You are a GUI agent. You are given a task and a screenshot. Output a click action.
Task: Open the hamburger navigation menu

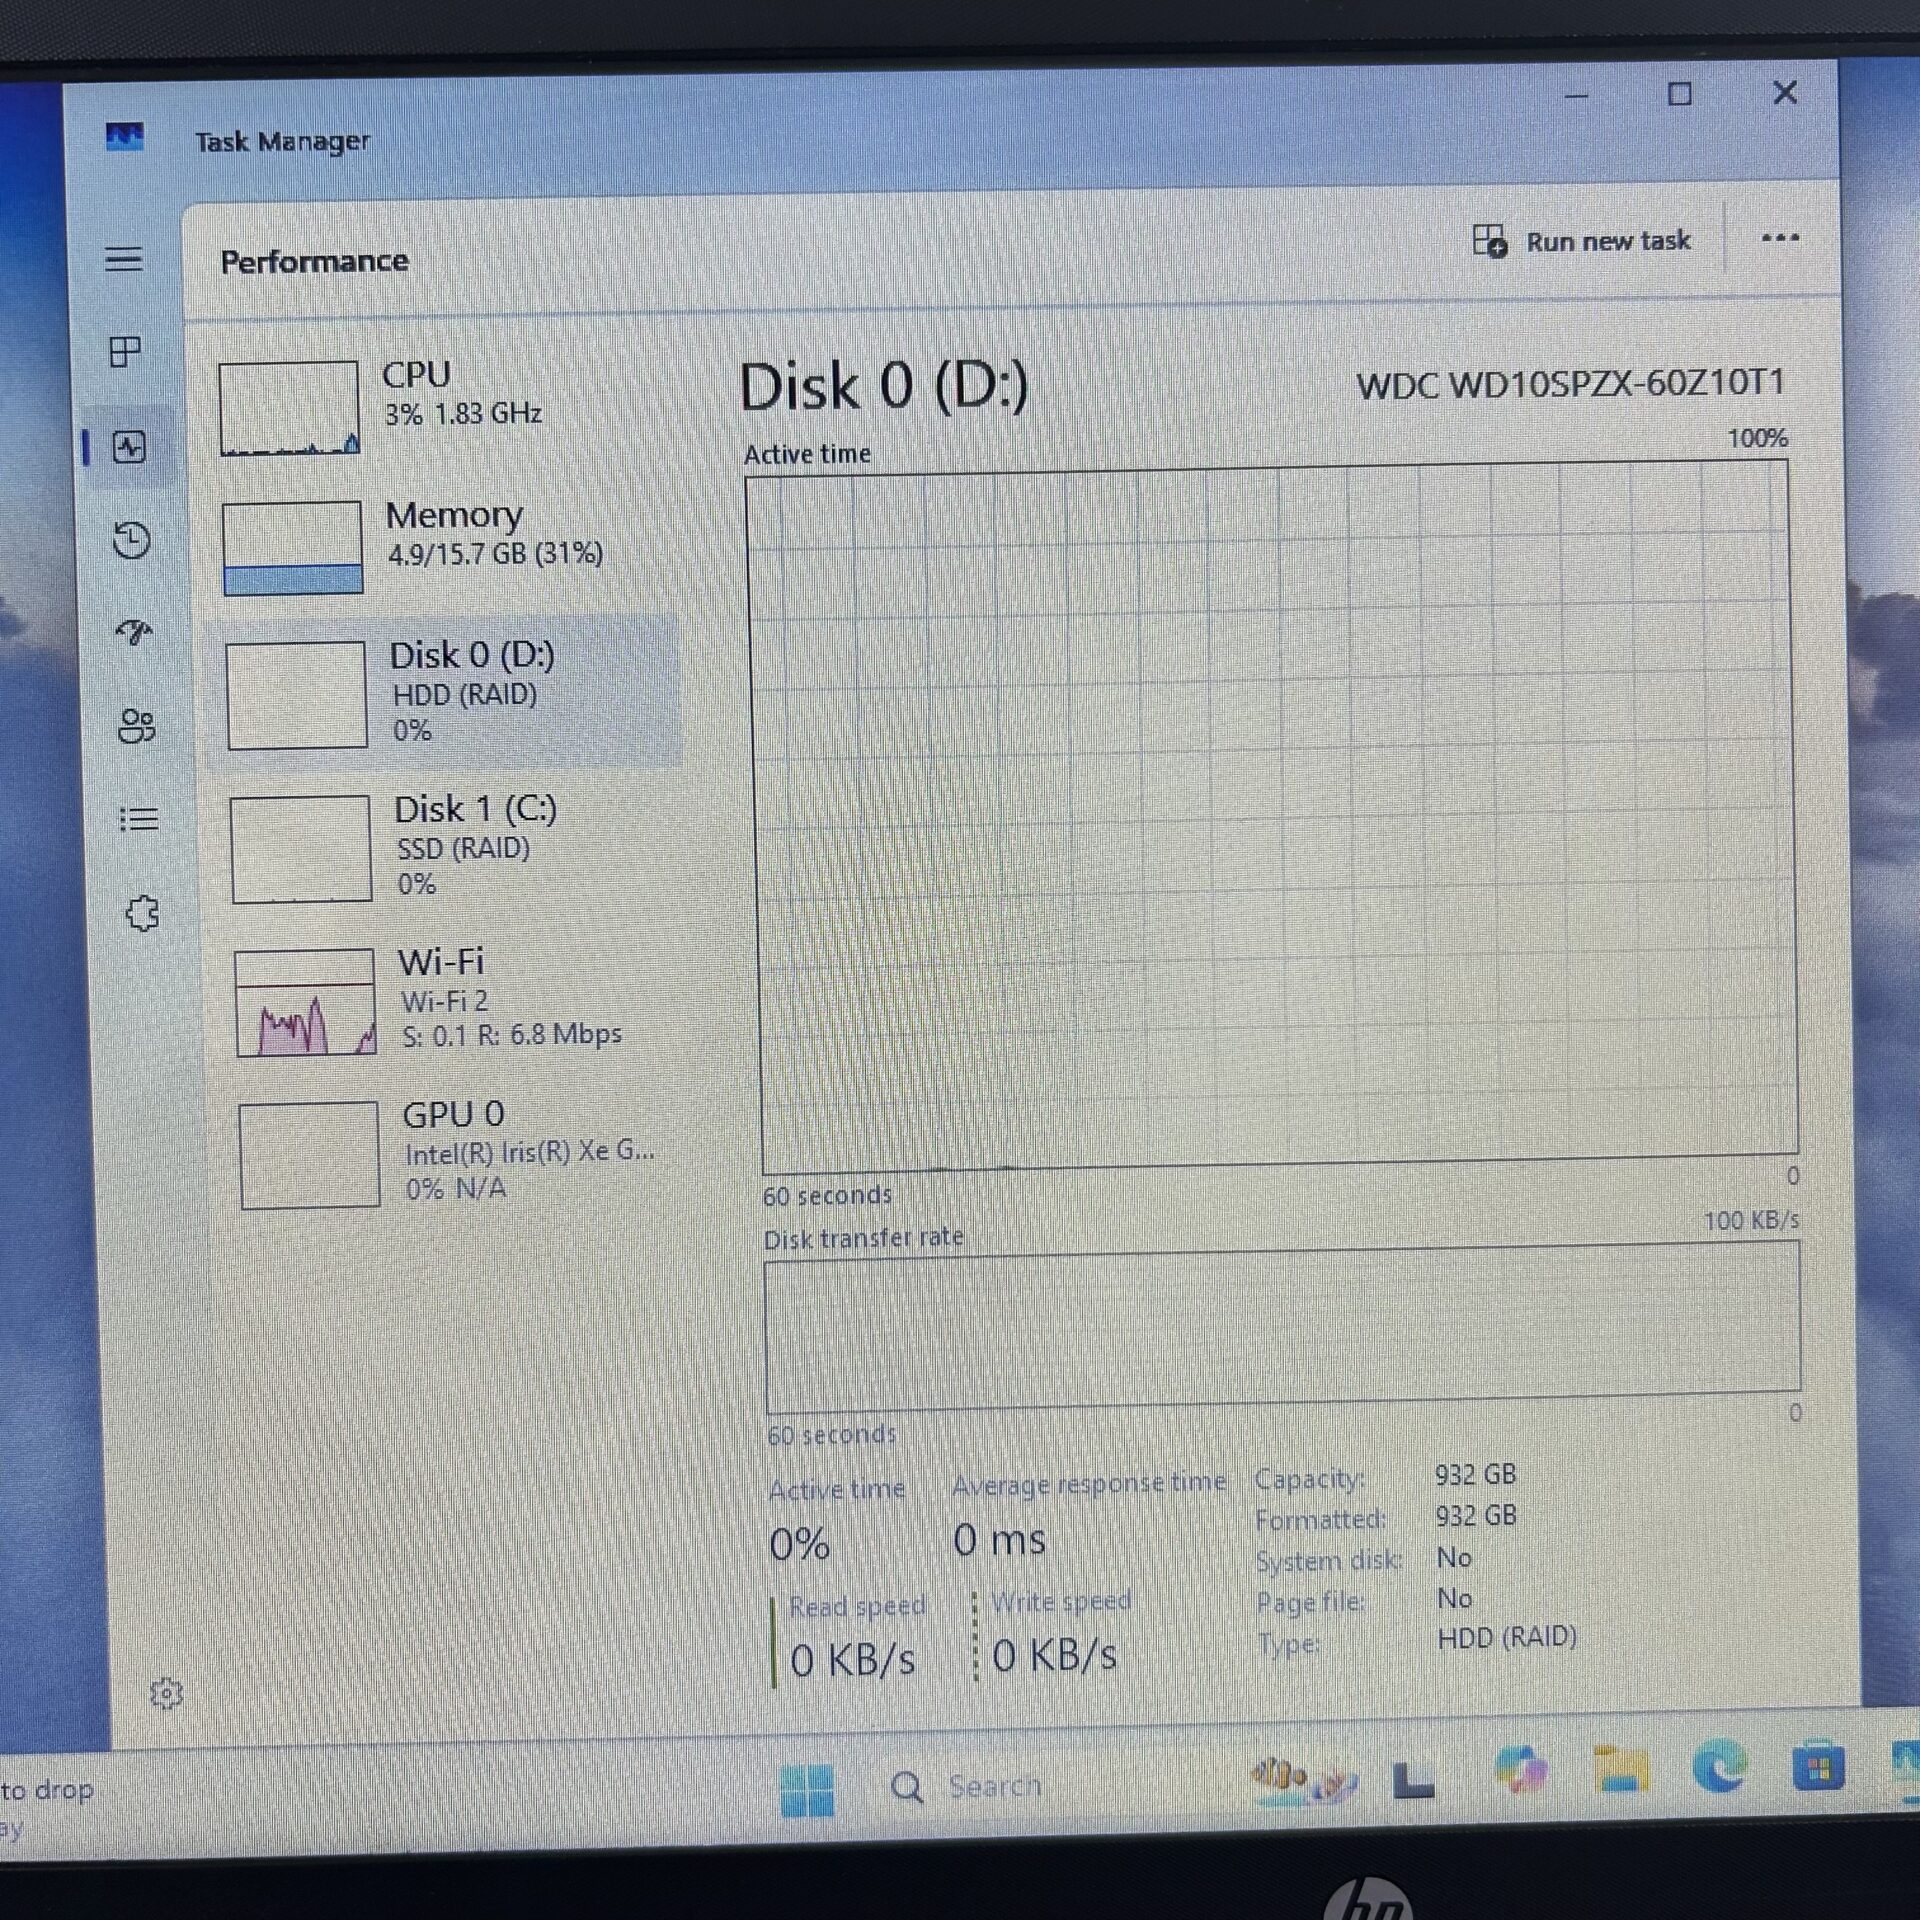[x=124, y=259]
